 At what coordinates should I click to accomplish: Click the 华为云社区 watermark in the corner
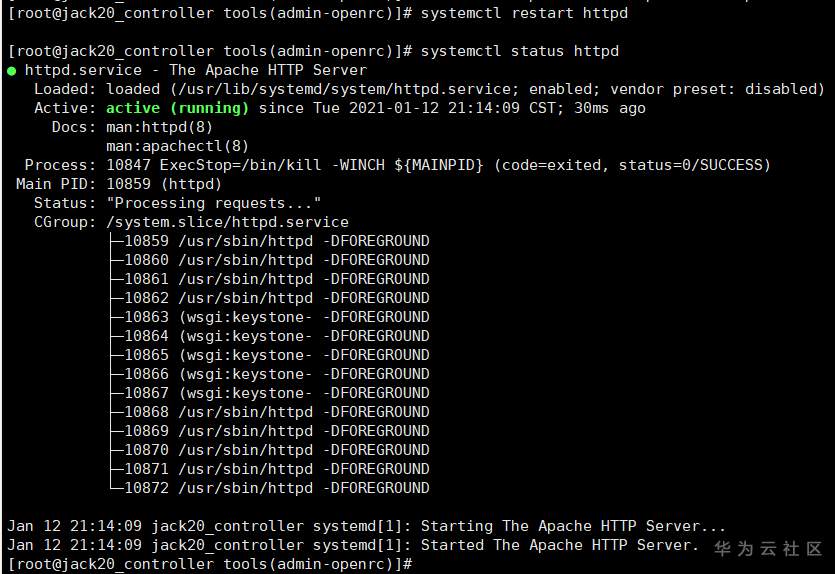pos(768,549)
